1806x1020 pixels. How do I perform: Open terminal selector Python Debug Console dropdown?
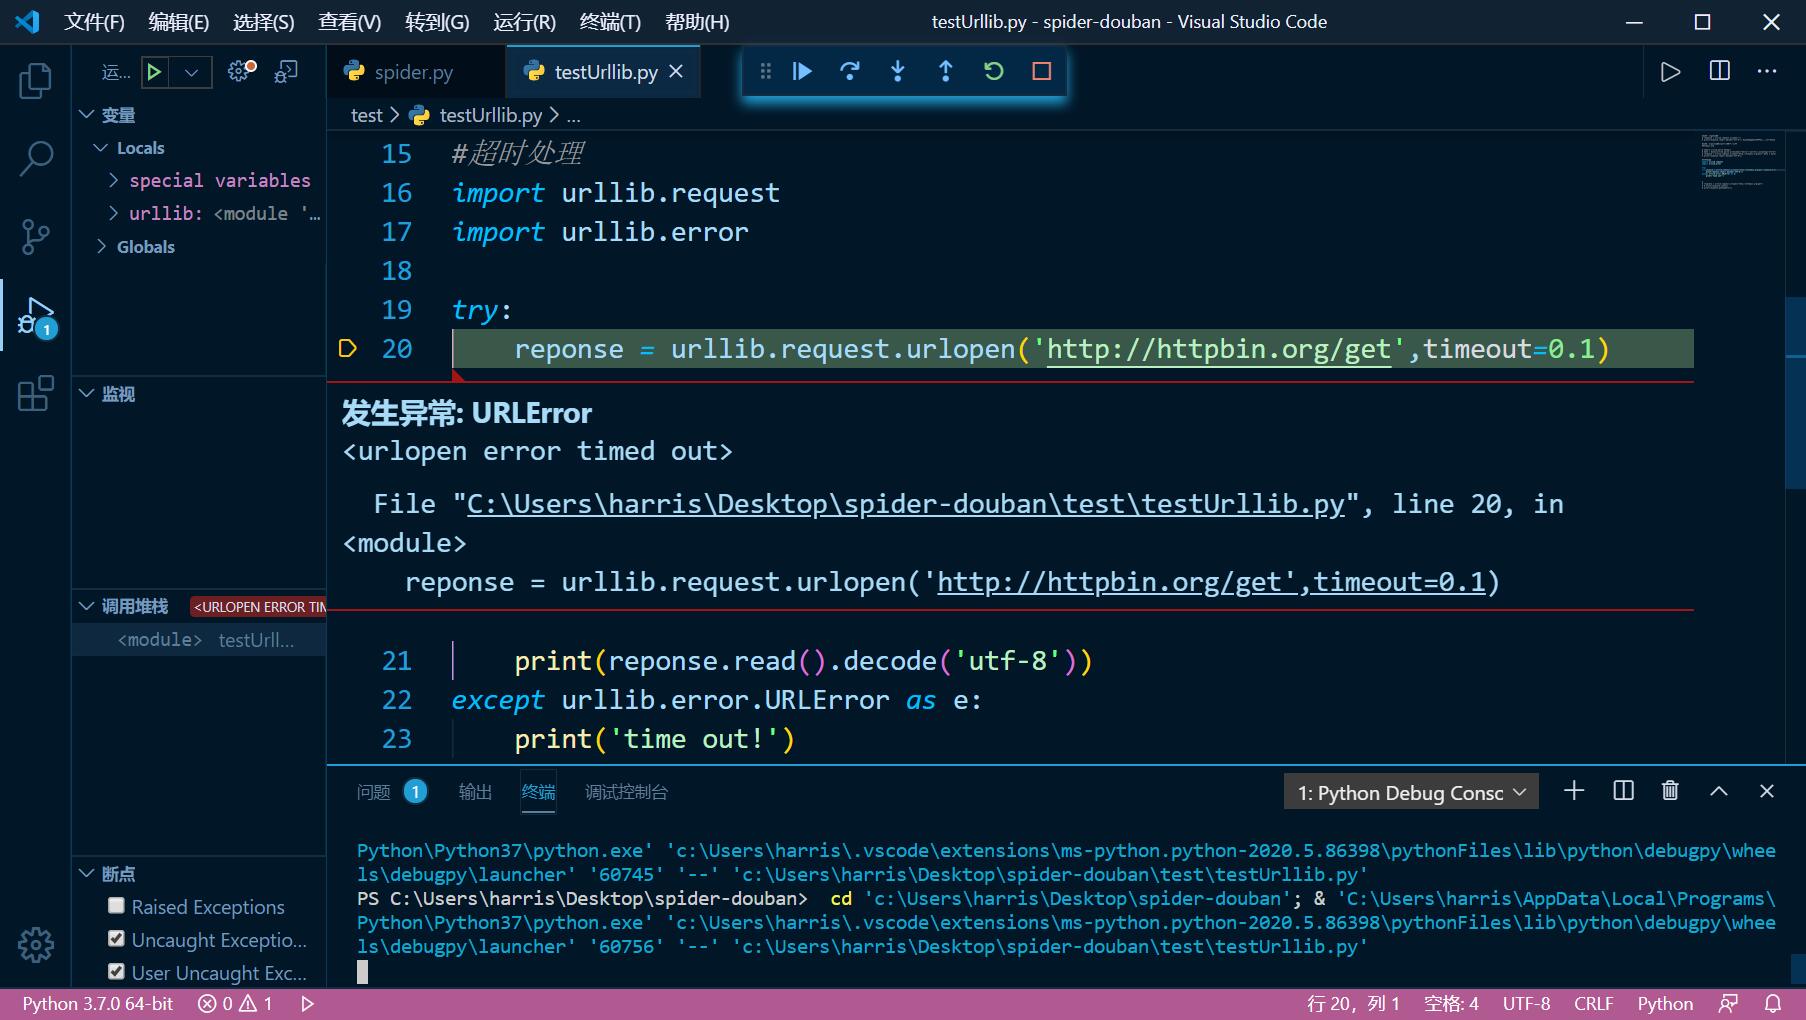pyautogui.click(x=1411, y=792)
